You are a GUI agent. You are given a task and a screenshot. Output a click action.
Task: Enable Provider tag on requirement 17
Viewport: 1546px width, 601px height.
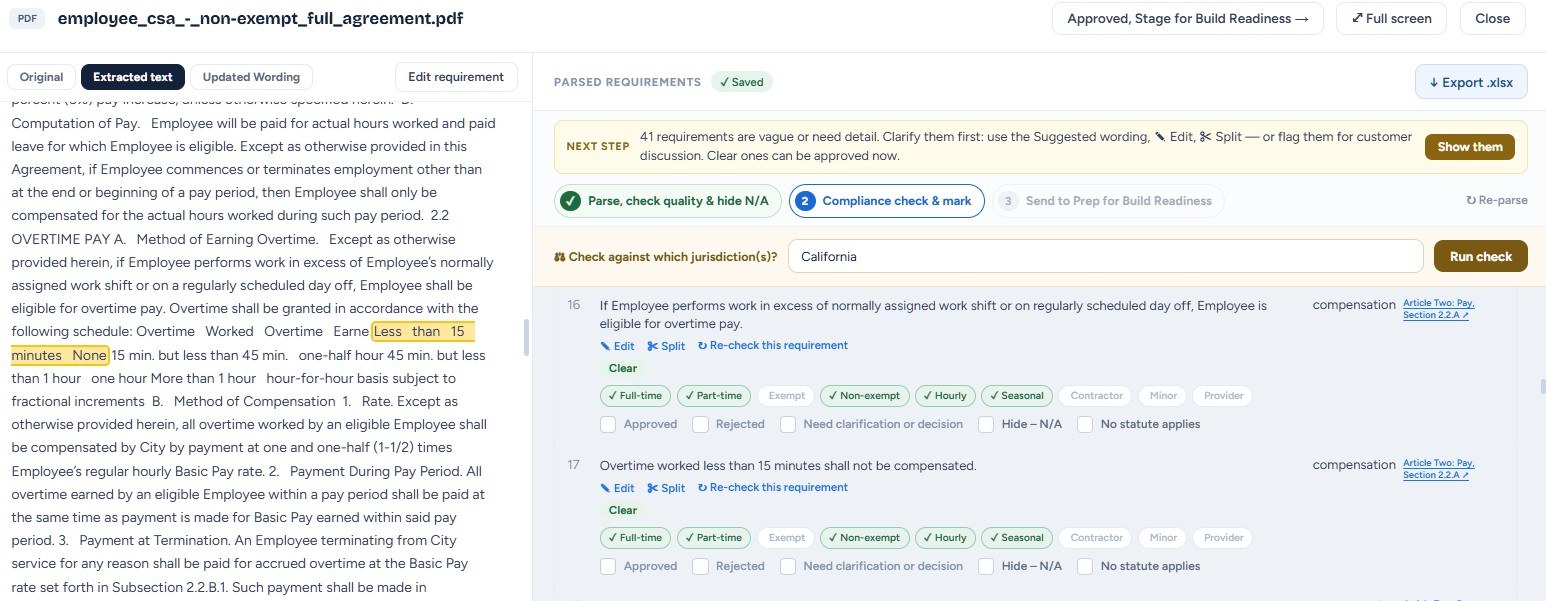click(x=1223, y=538)
